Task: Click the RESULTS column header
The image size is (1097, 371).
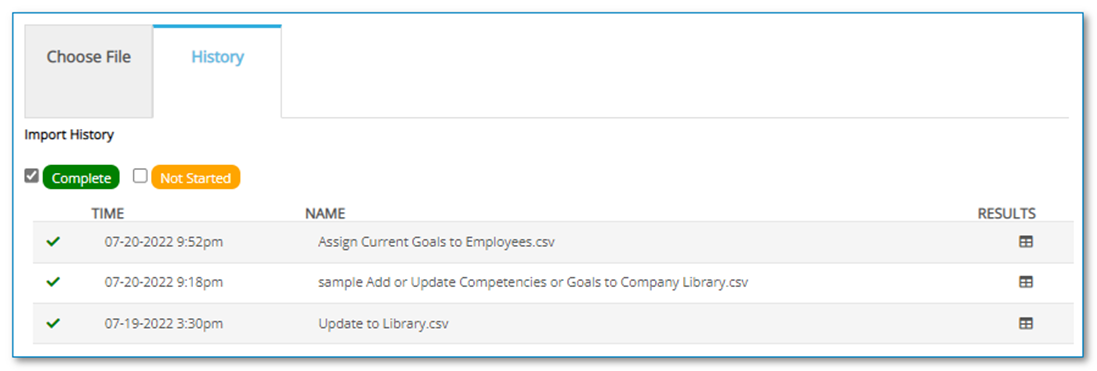Action: pyautogui.click(x=1007, y=213)
